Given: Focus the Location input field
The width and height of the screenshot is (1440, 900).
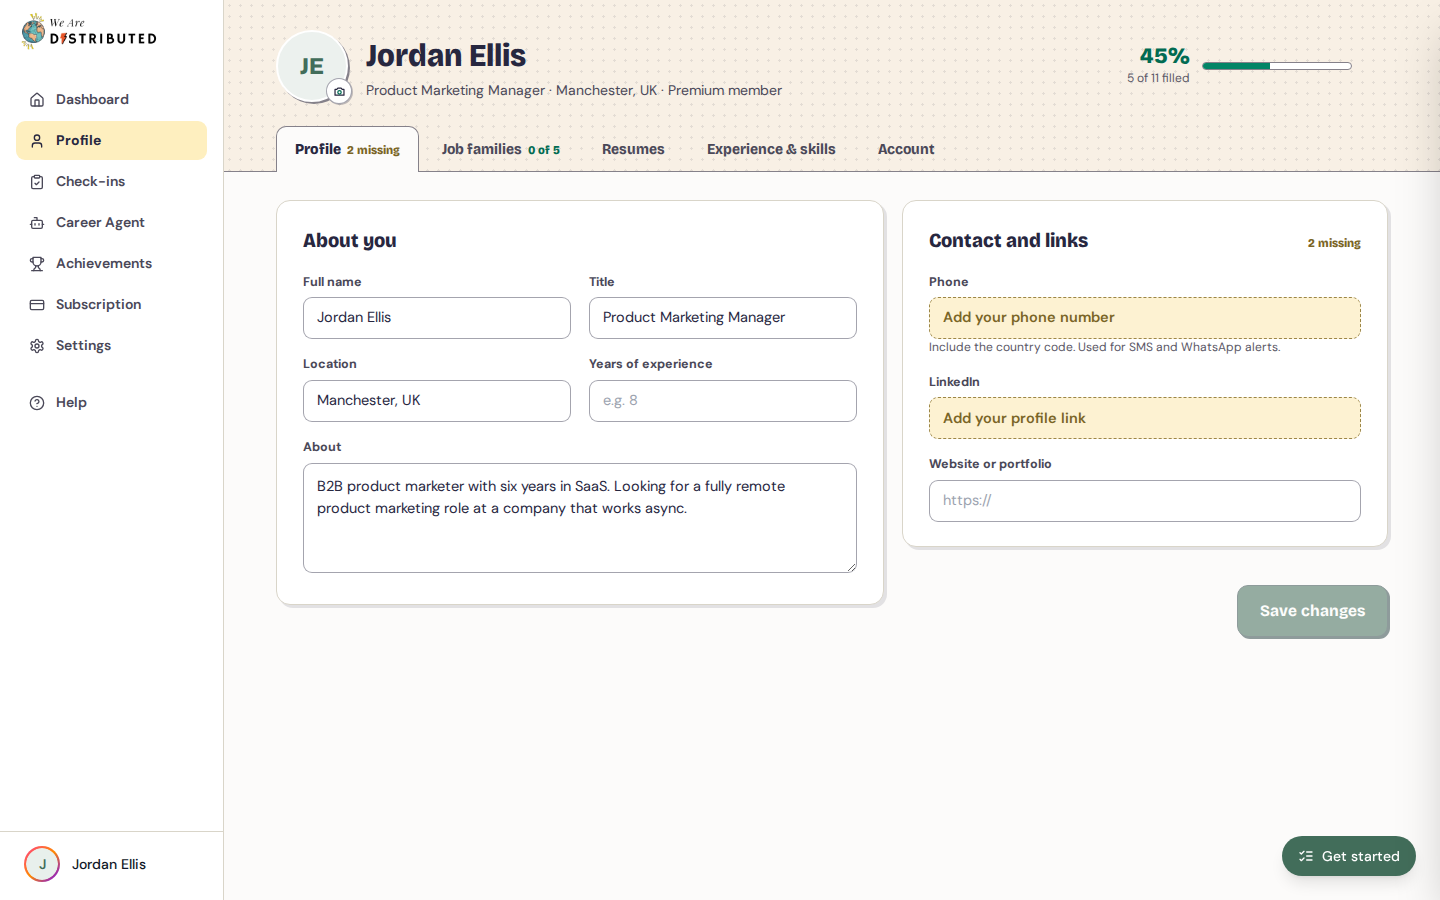Looking at the screenshot, I should (x=437, y=401).
